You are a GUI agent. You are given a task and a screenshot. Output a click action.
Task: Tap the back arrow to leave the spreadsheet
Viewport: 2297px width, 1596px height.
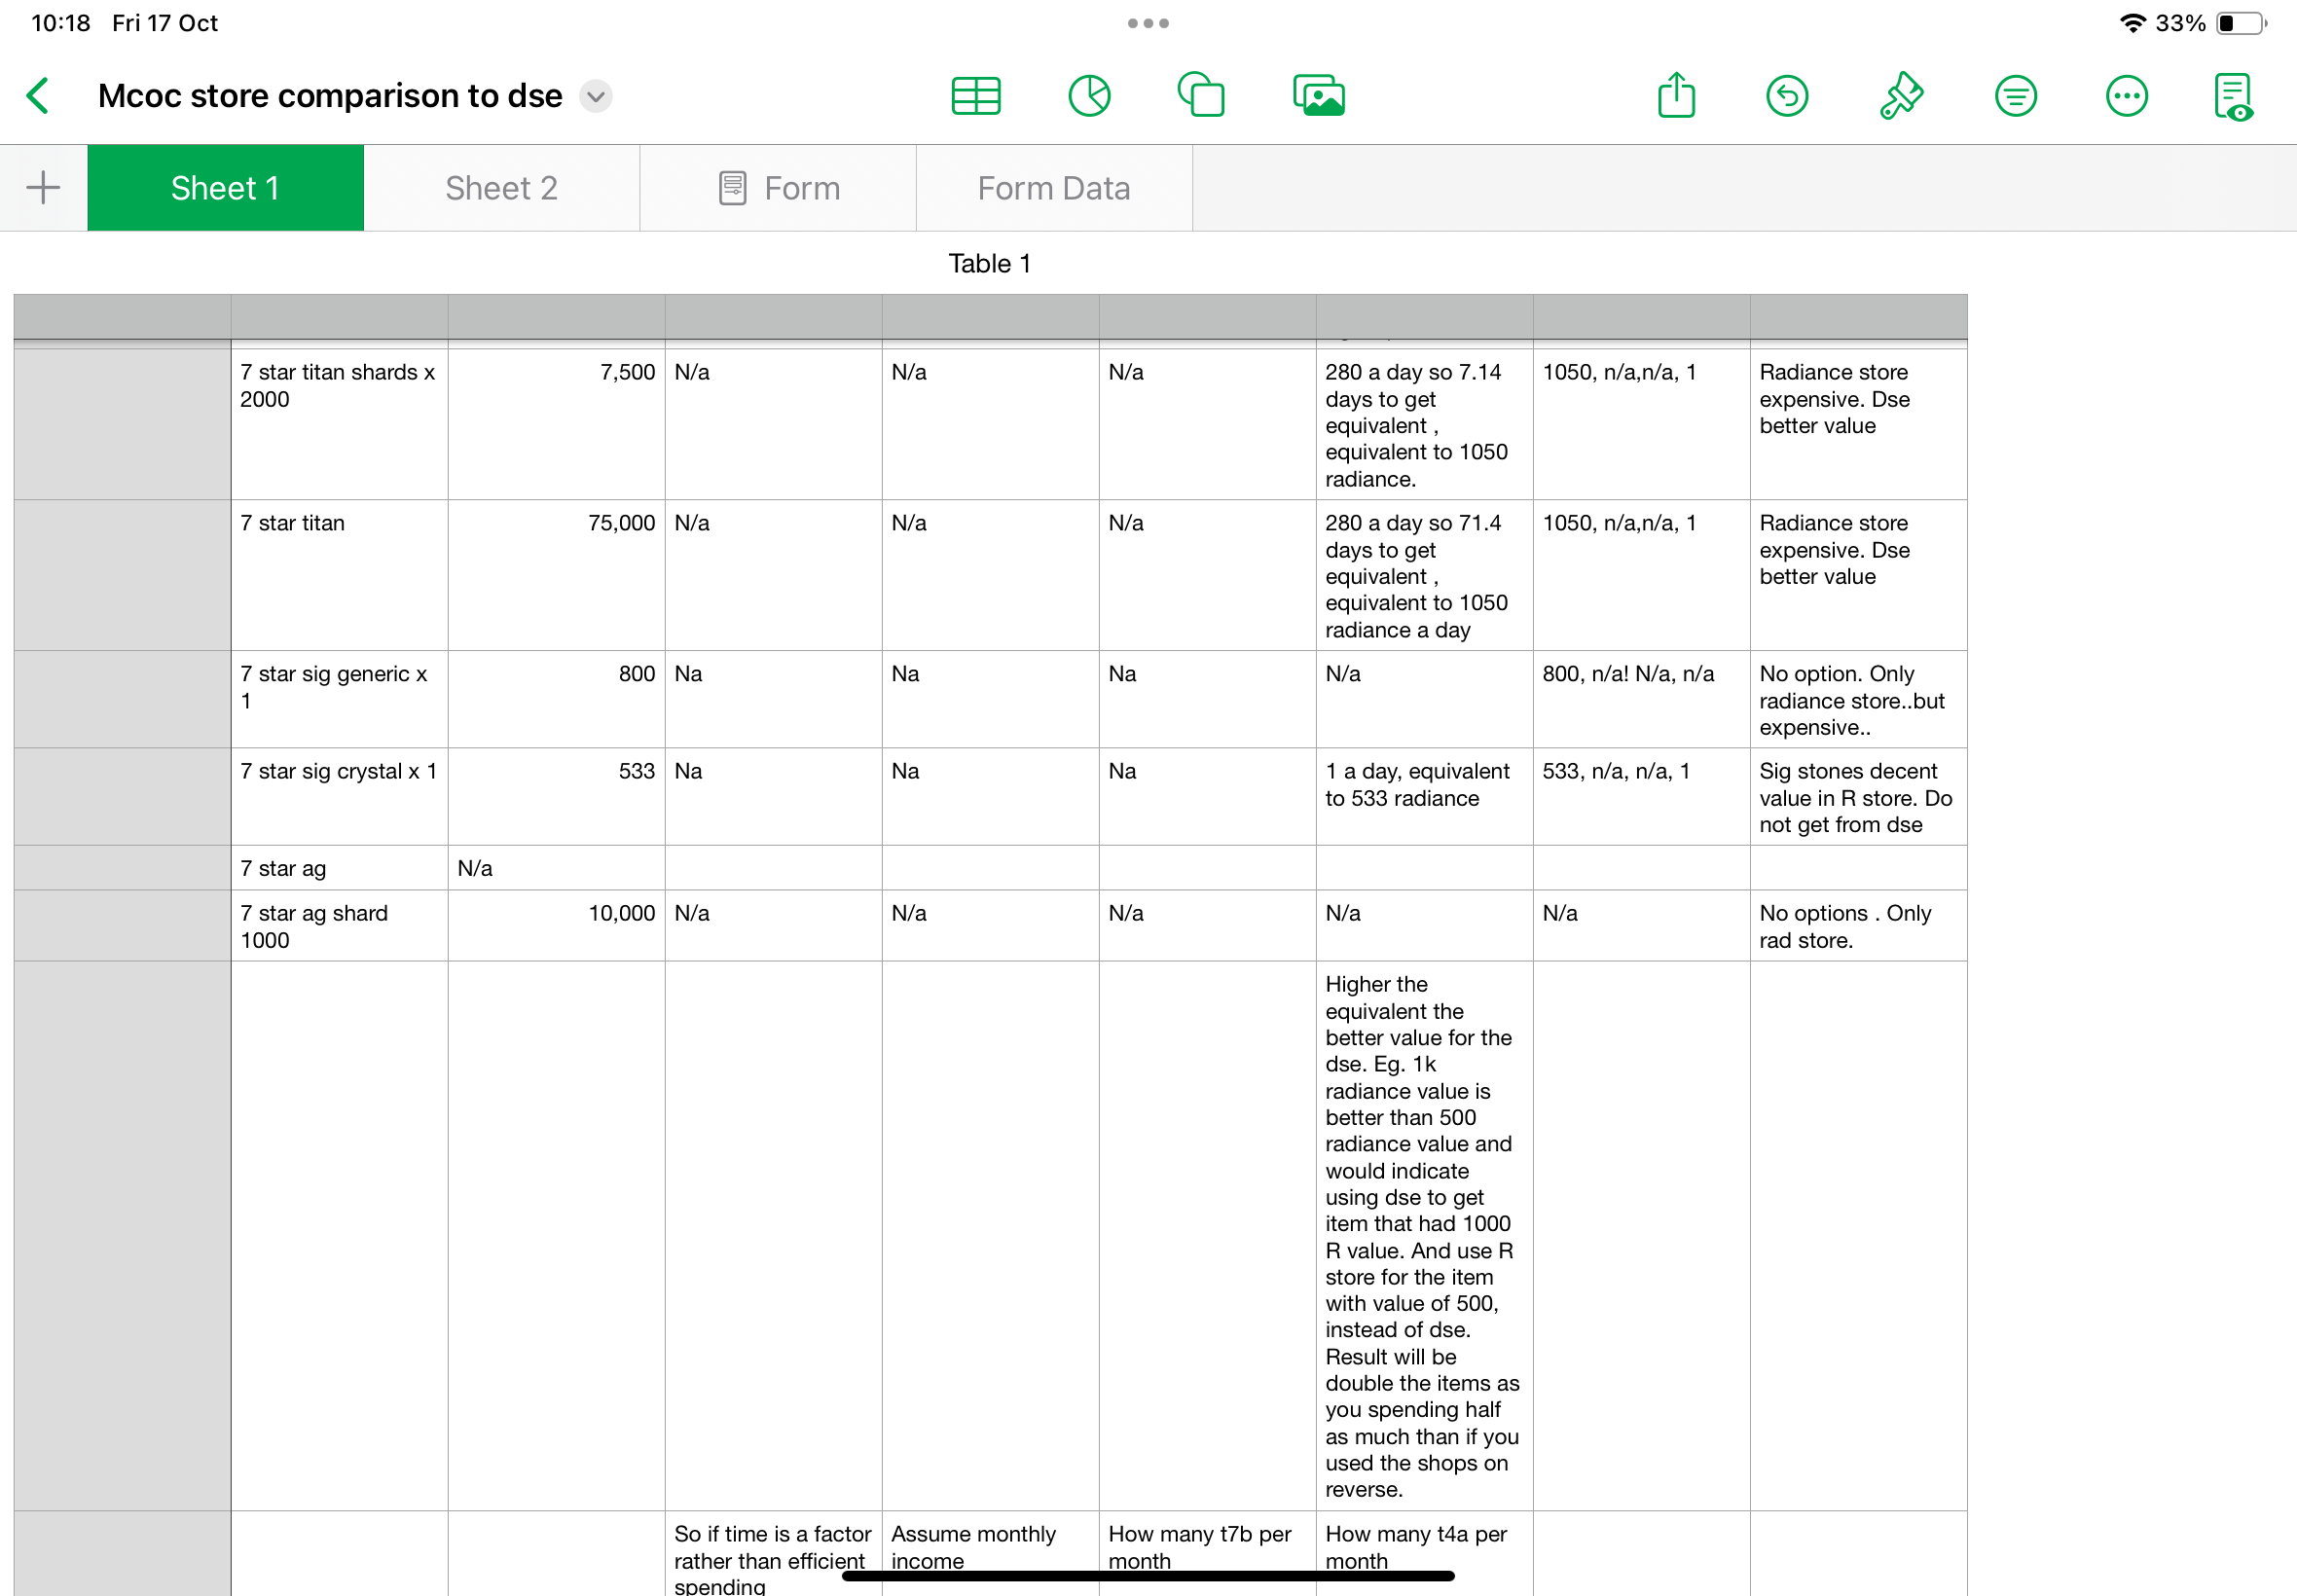point(38,96)
